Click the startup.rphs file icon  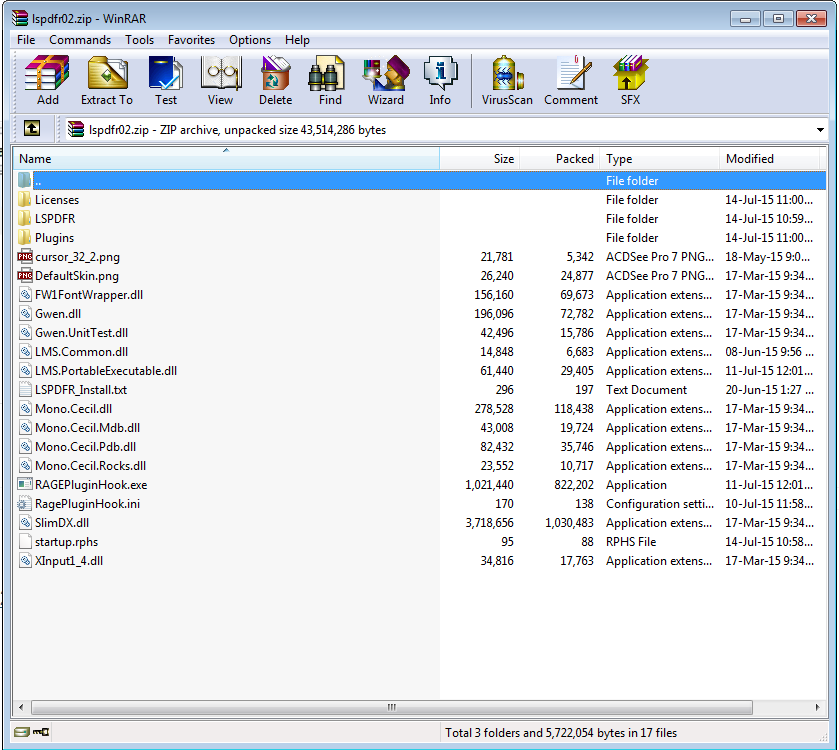click(25, 542)
